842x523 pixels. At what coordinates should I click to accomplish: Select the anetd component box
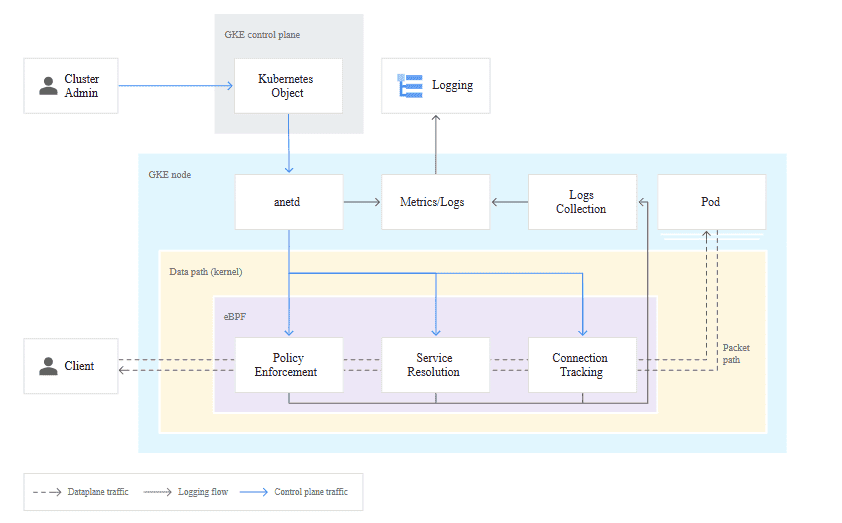[x=289, y=202]
